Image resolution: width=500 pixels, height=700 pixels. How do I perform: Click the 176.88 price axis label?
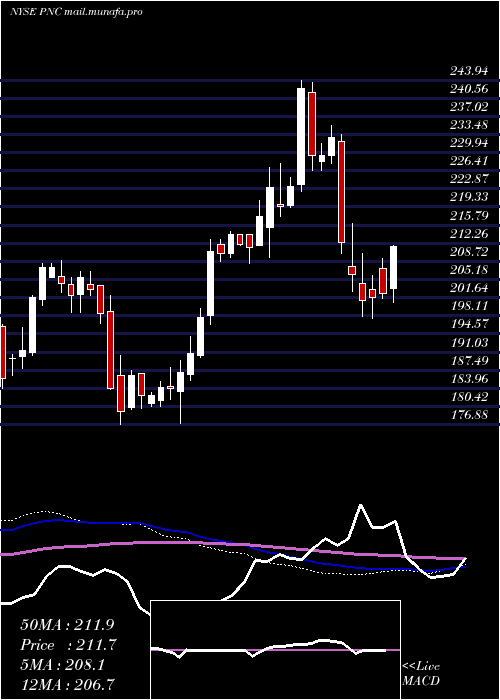pyautogui.click(x=468, y=415)
